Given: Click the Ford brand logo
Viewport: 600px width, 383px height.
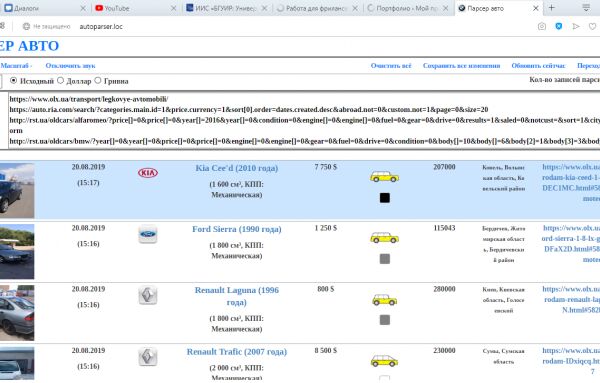Looking at the screenshot, I should 148,234.
